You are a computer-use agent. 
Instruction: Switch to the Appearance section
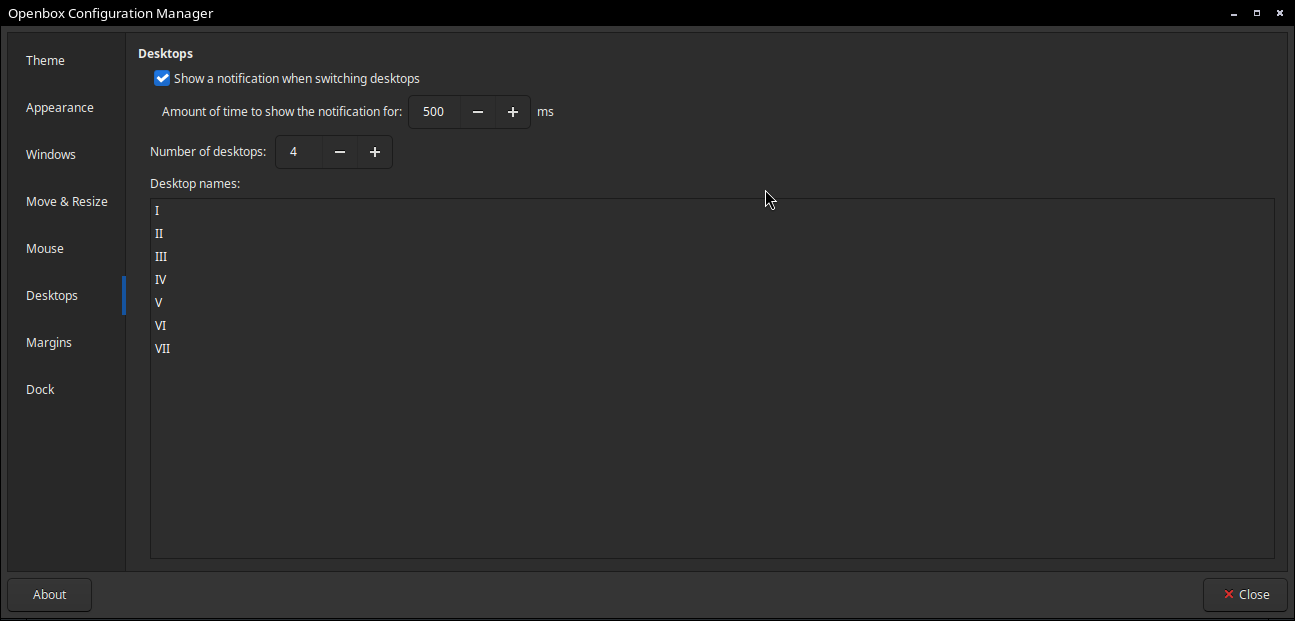coord(66,108)
